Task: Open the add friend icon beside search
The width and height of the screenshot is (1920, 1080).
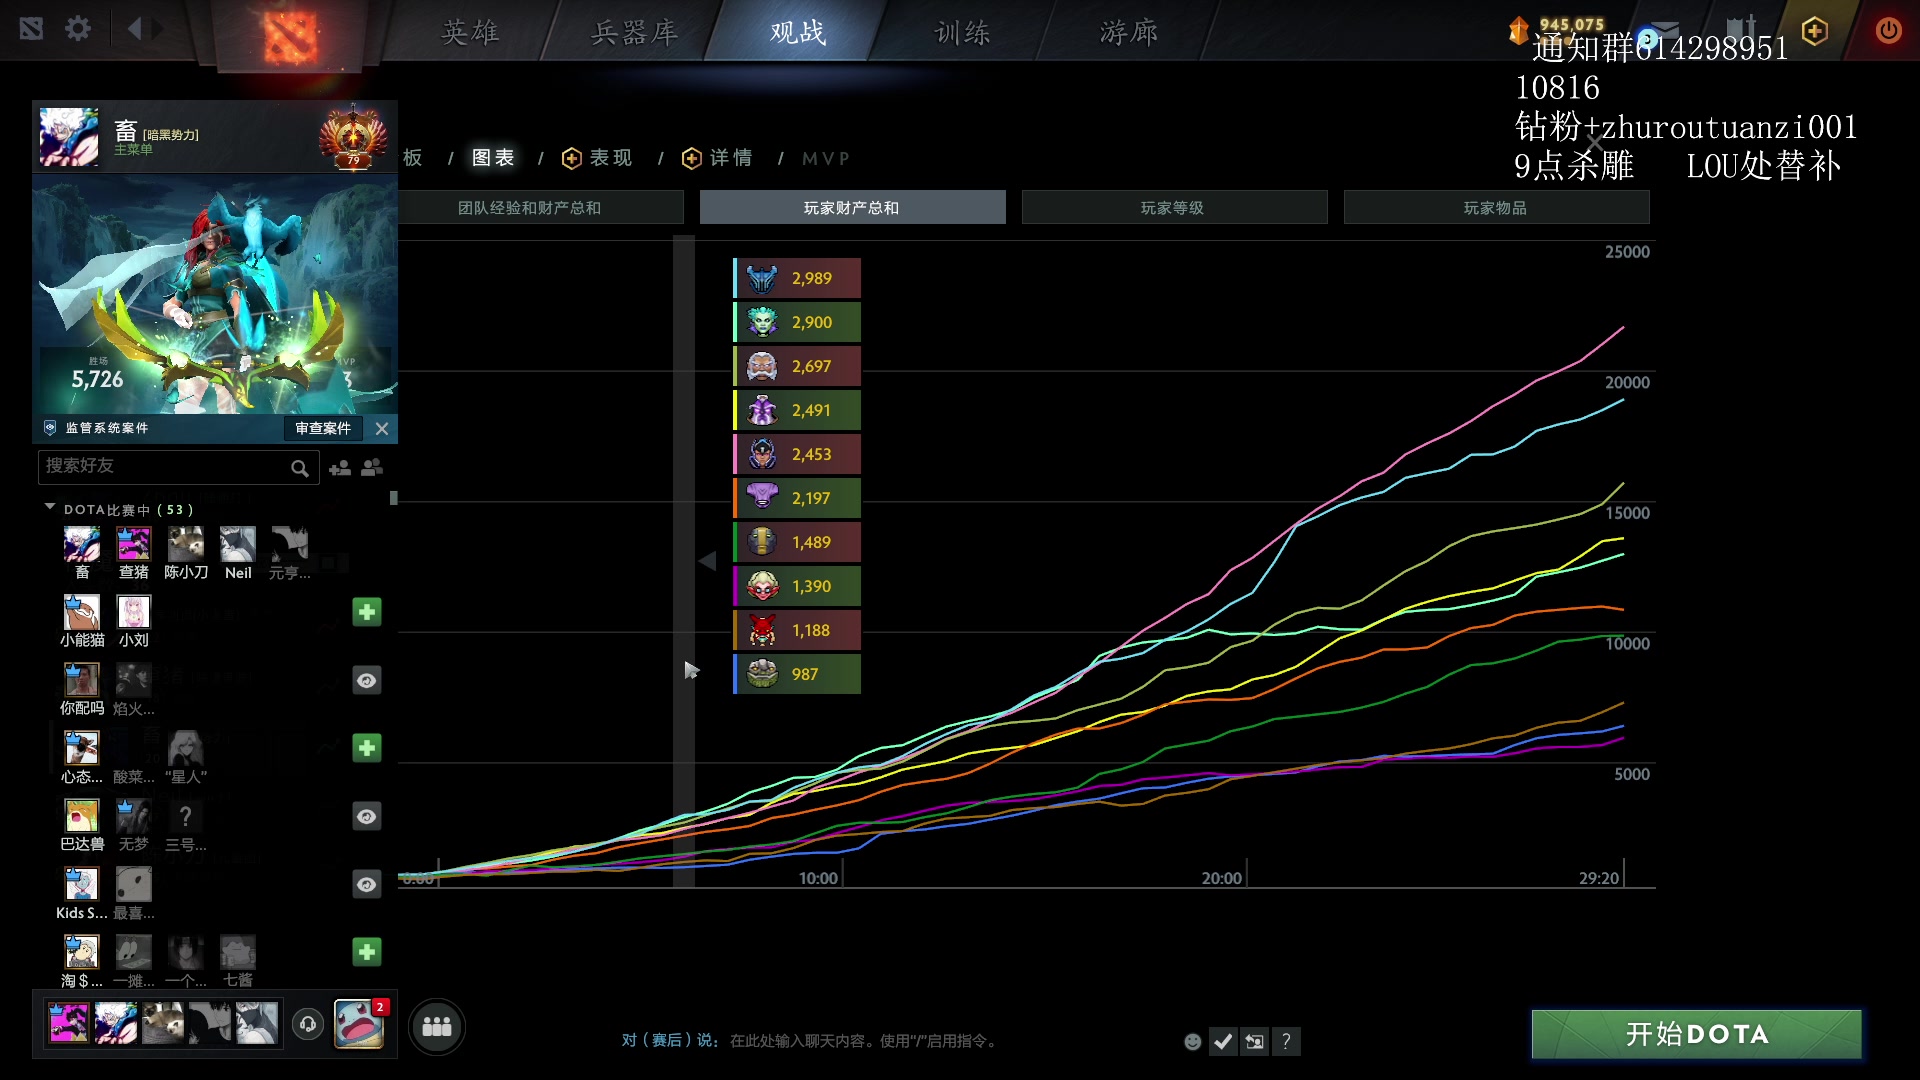Action: [x=340, y=467]
